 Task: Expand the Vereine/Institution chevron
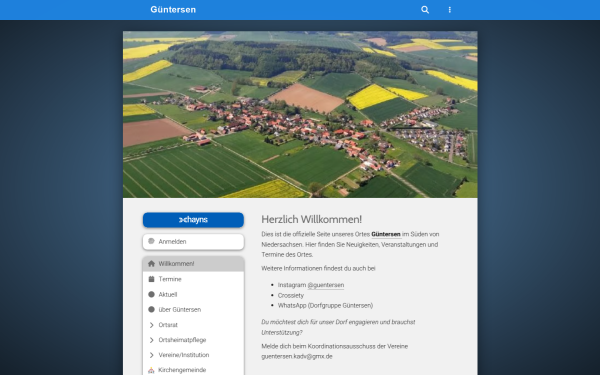coord(151,355)
